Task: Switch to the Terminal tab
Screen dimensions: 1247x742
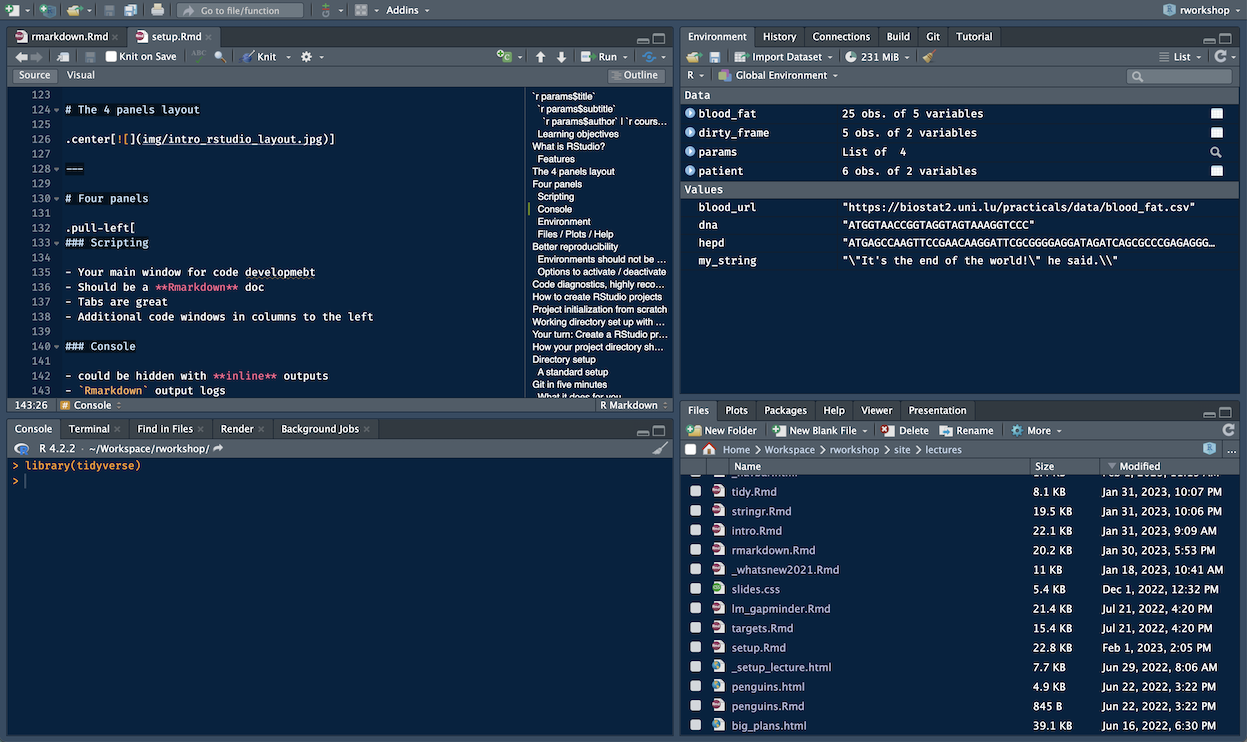Action: point(89,429)
